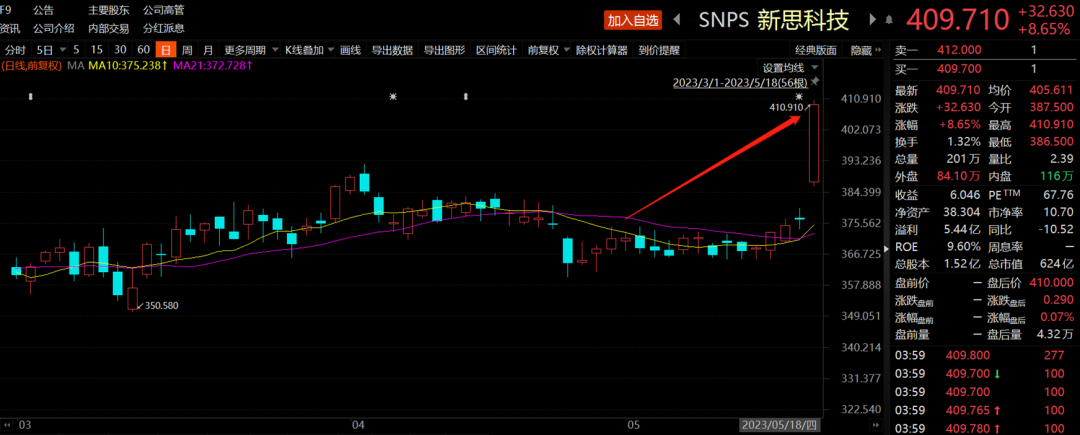This screenshot has width=1080, height=435.
Task: Open the 分红派息 menu item
Action: point(164,29)
